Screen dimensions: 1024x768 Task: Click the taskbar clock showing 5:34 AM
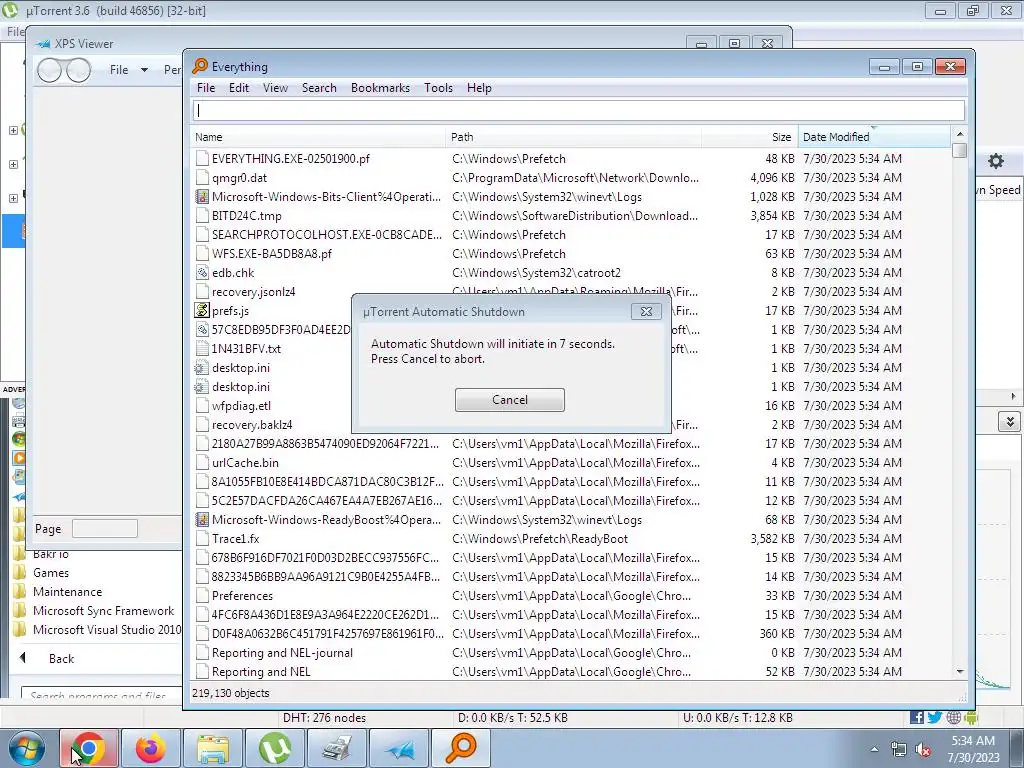(x=973, y=741)
